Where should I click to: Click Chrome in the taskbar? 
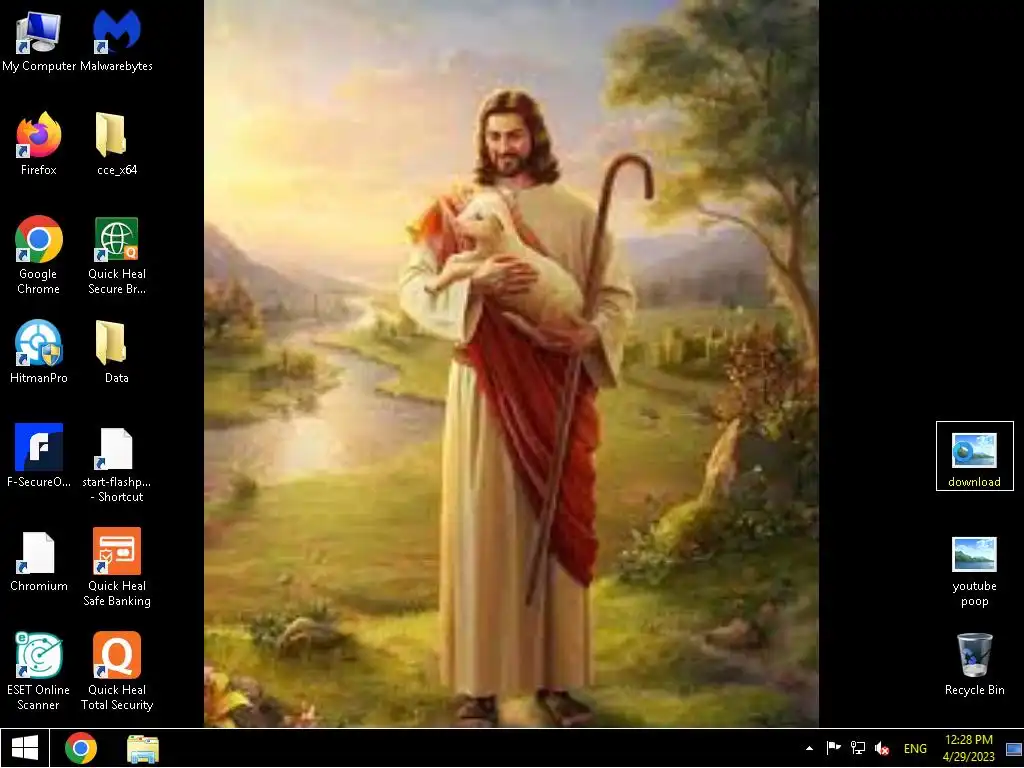coord(81,748)
